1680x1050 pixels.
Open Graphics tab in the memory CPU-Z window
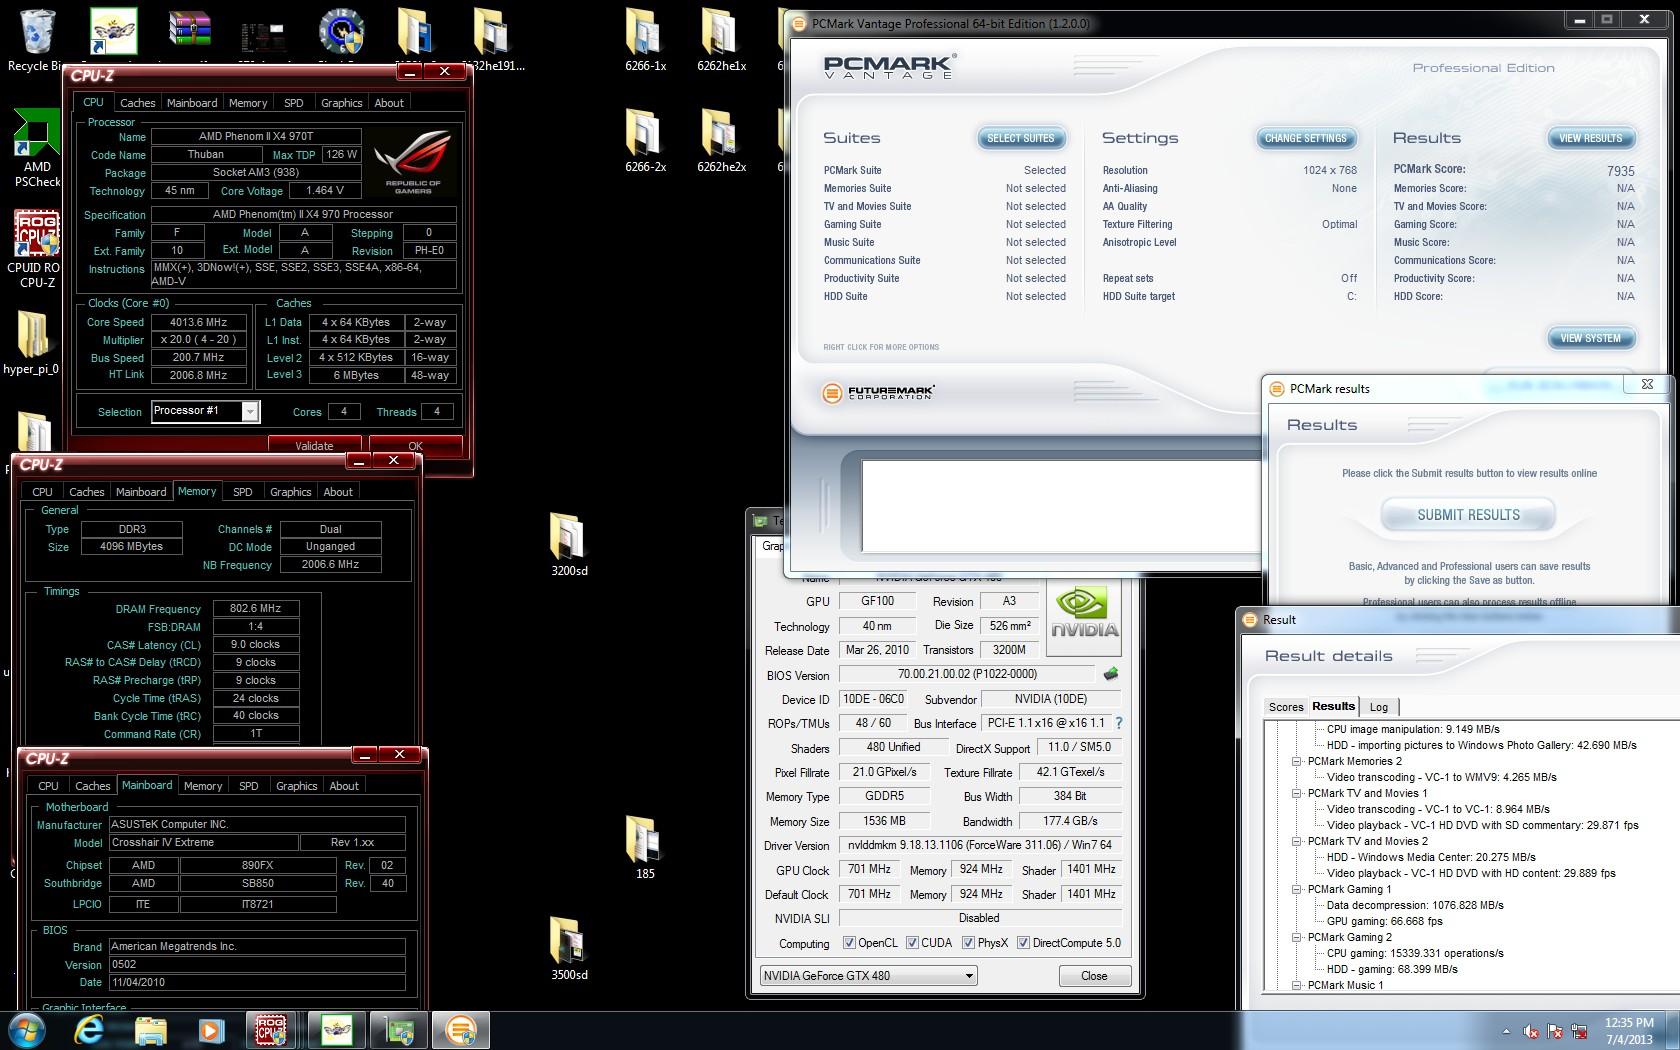coord(291,492)
